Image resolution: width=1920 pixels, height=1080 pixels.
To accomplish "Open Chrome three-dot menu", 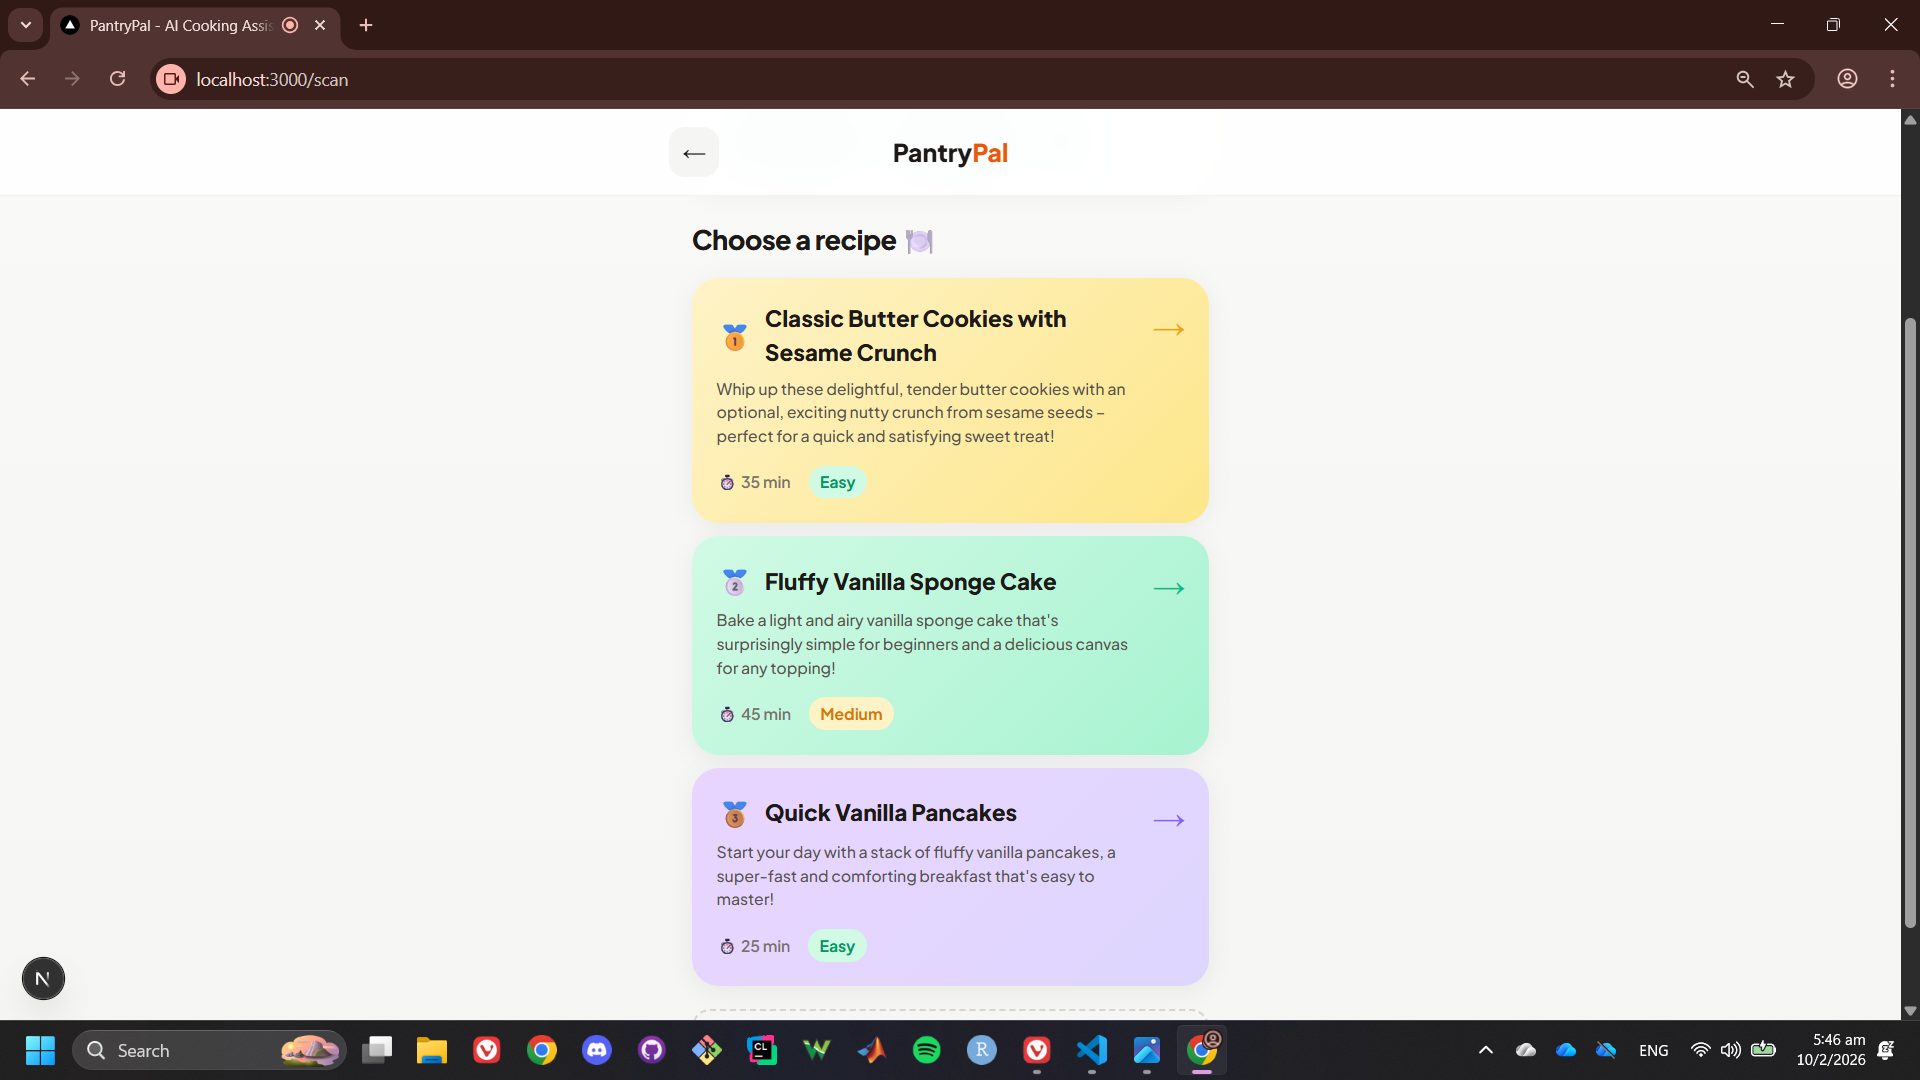I will (1892, 80).
